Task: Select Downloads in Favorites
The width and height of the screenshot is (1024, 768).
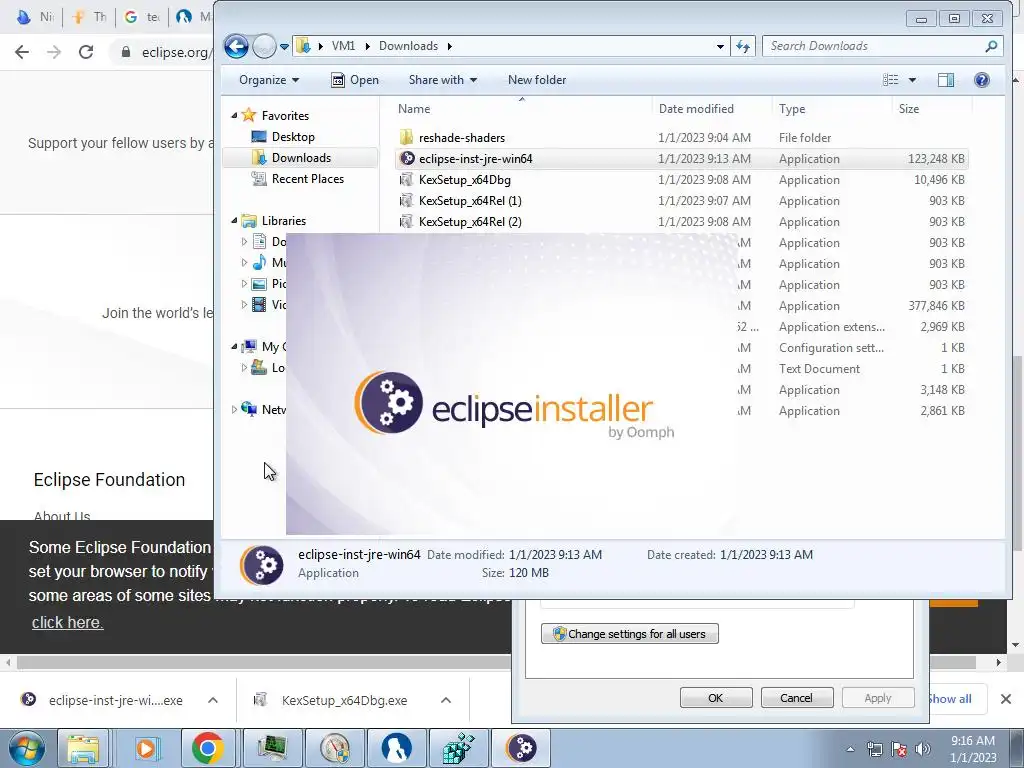Action: (x=301, y=157)
